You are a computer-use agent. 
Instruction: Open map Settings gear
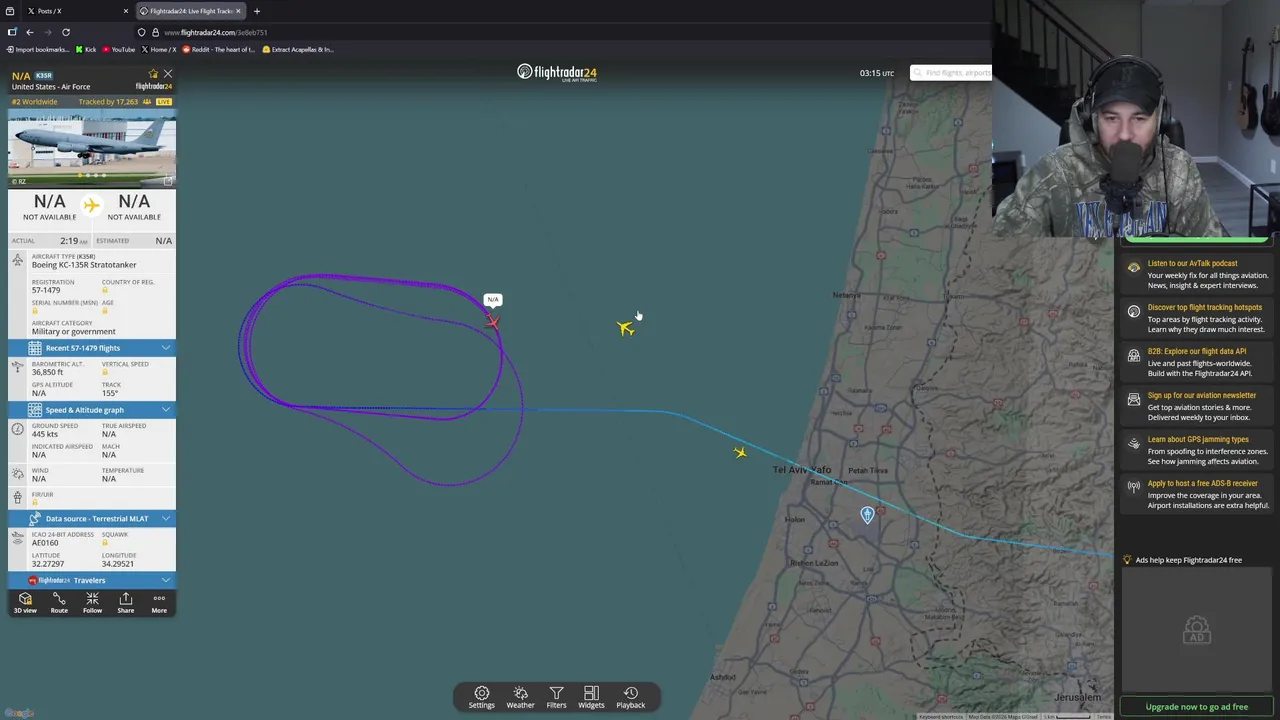(x=482, y=697)
